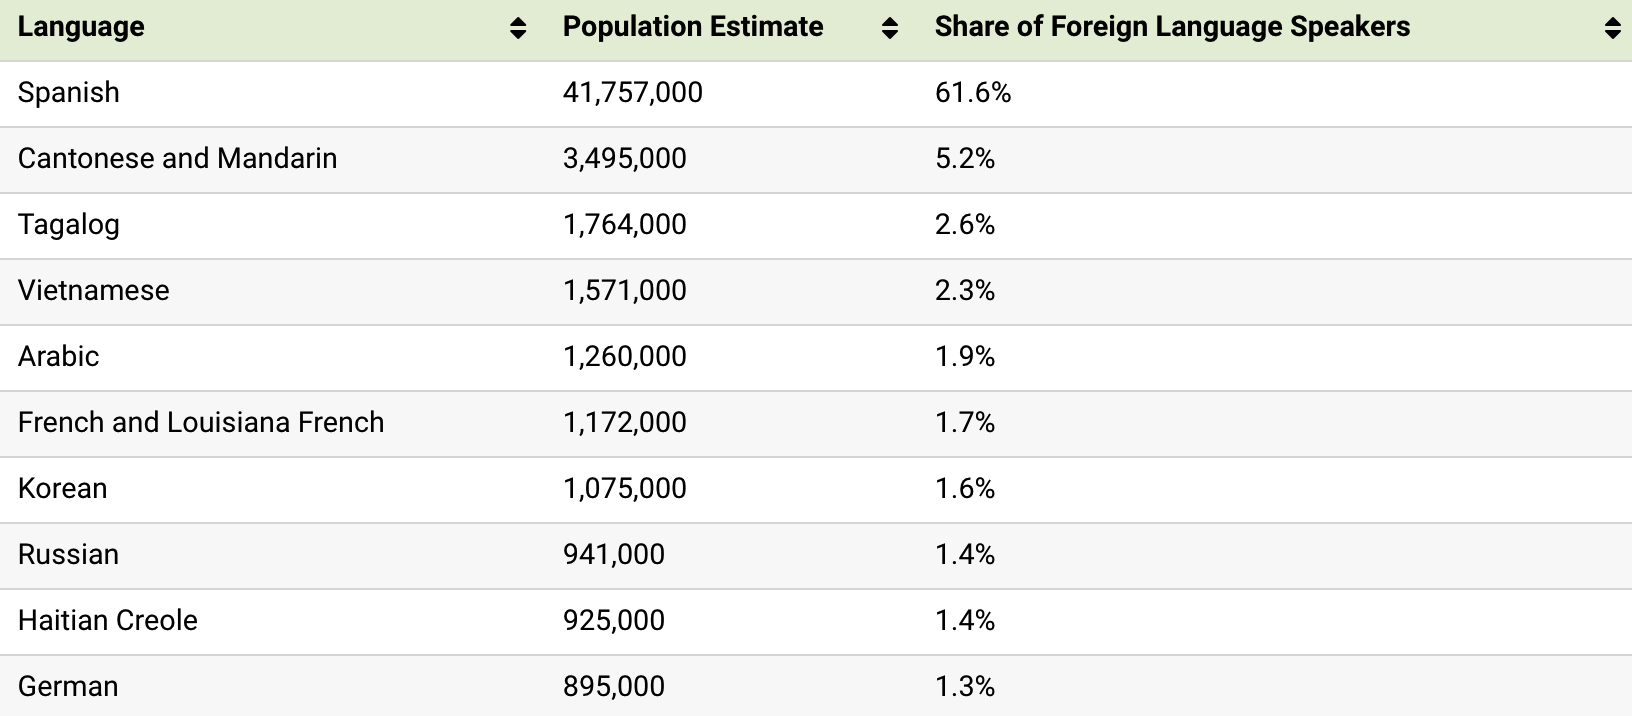This screenshot has width=1632, height=716.
Task: Select the Tagalog row label
Action: [69, 225]
